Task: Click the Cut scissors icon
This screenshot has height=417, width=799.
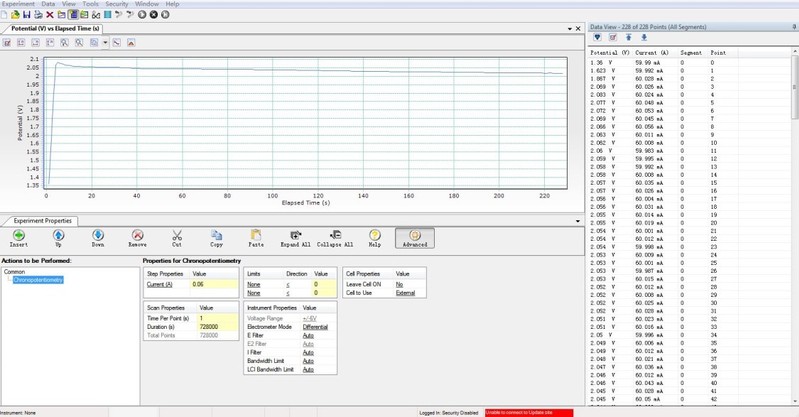Action: 177,236
